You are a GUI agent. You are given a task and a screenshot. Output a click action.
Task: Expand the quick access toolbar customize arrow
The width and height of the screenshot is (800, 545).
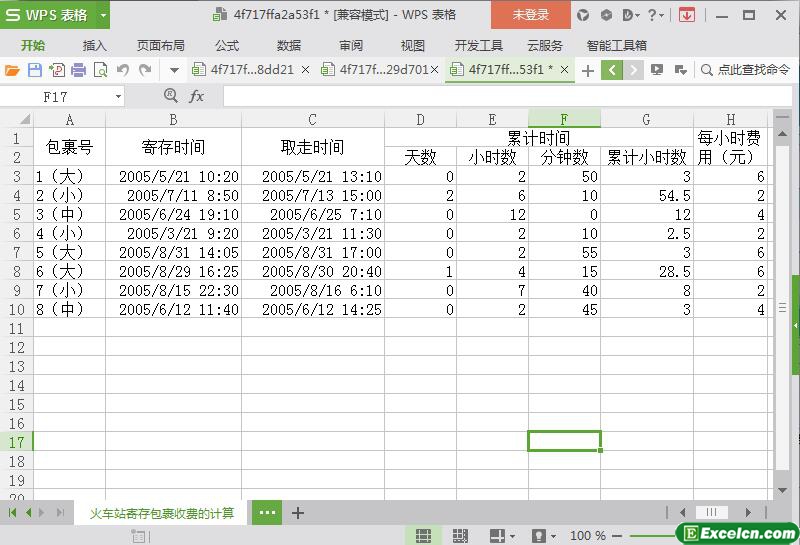pyautogui.click(x=174, y=70)
